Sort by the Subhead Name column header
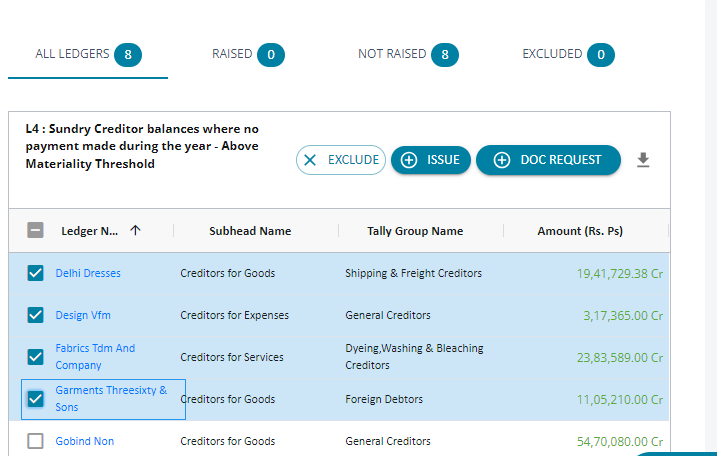Viewport: 717px width, 456px height. (x=250, y=231)
